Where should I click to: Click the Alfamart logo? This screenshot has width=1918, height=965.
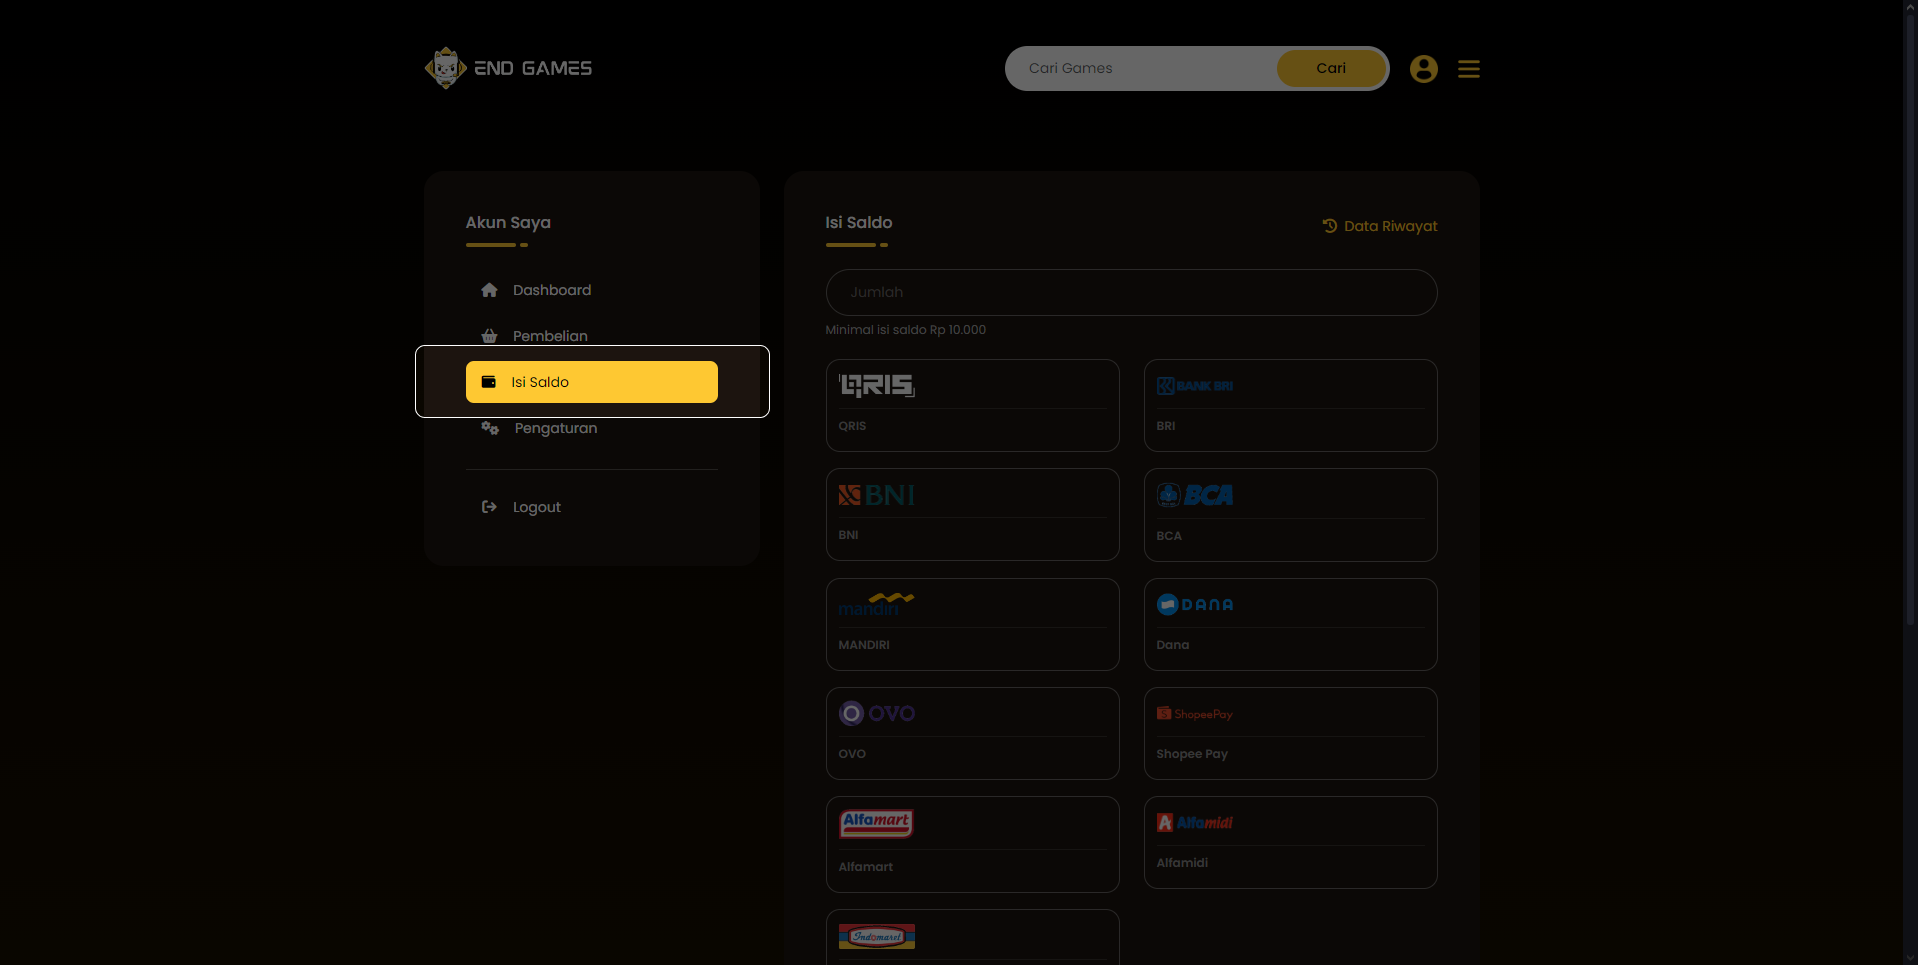point(877,823)
